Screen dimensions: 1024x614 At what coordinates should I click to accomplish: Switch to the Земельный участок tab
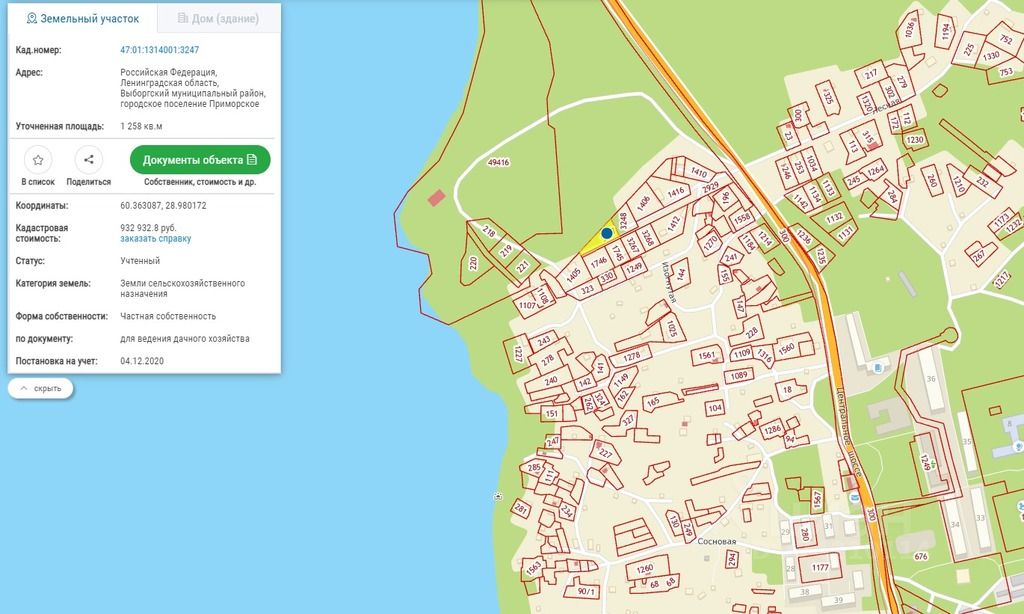(x=82, y=18)
